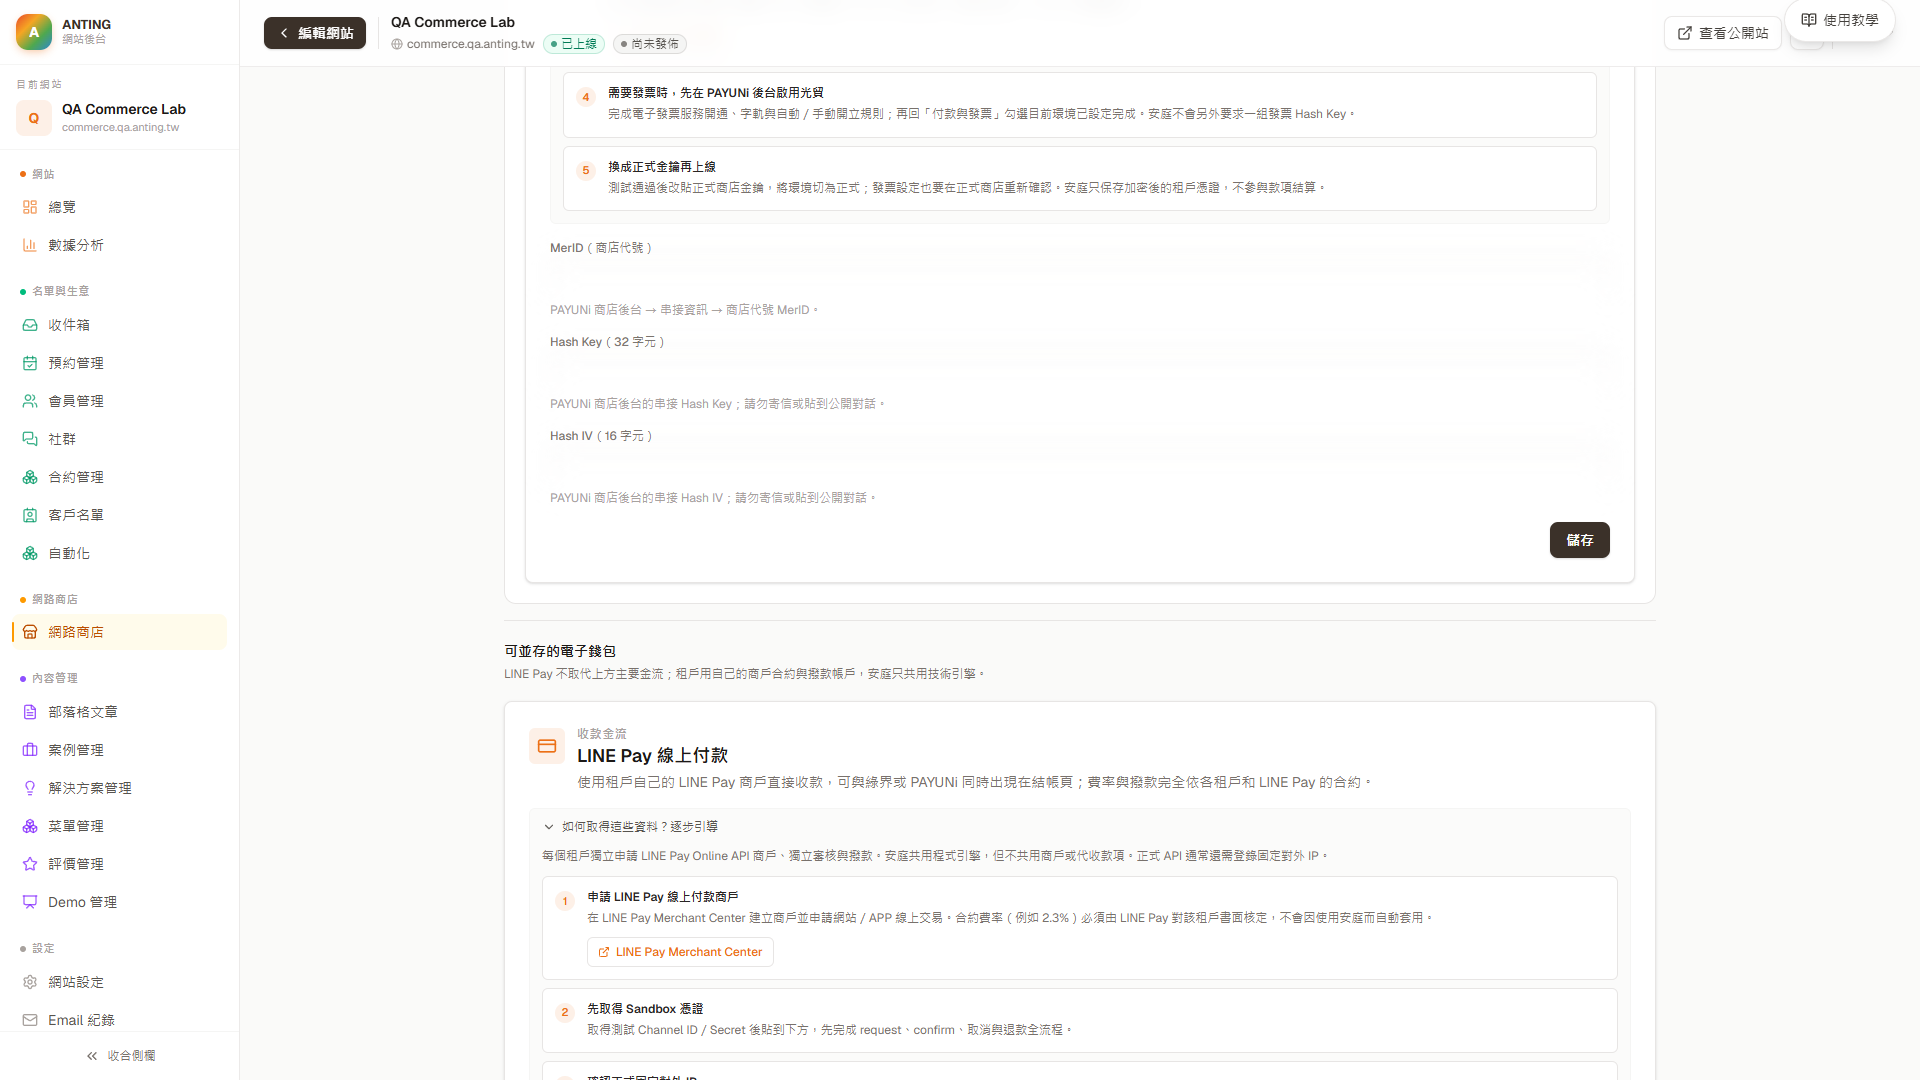Select the 網路商店 store icon
Viewport: 1920px width, 1080px height.
[30, 632]
